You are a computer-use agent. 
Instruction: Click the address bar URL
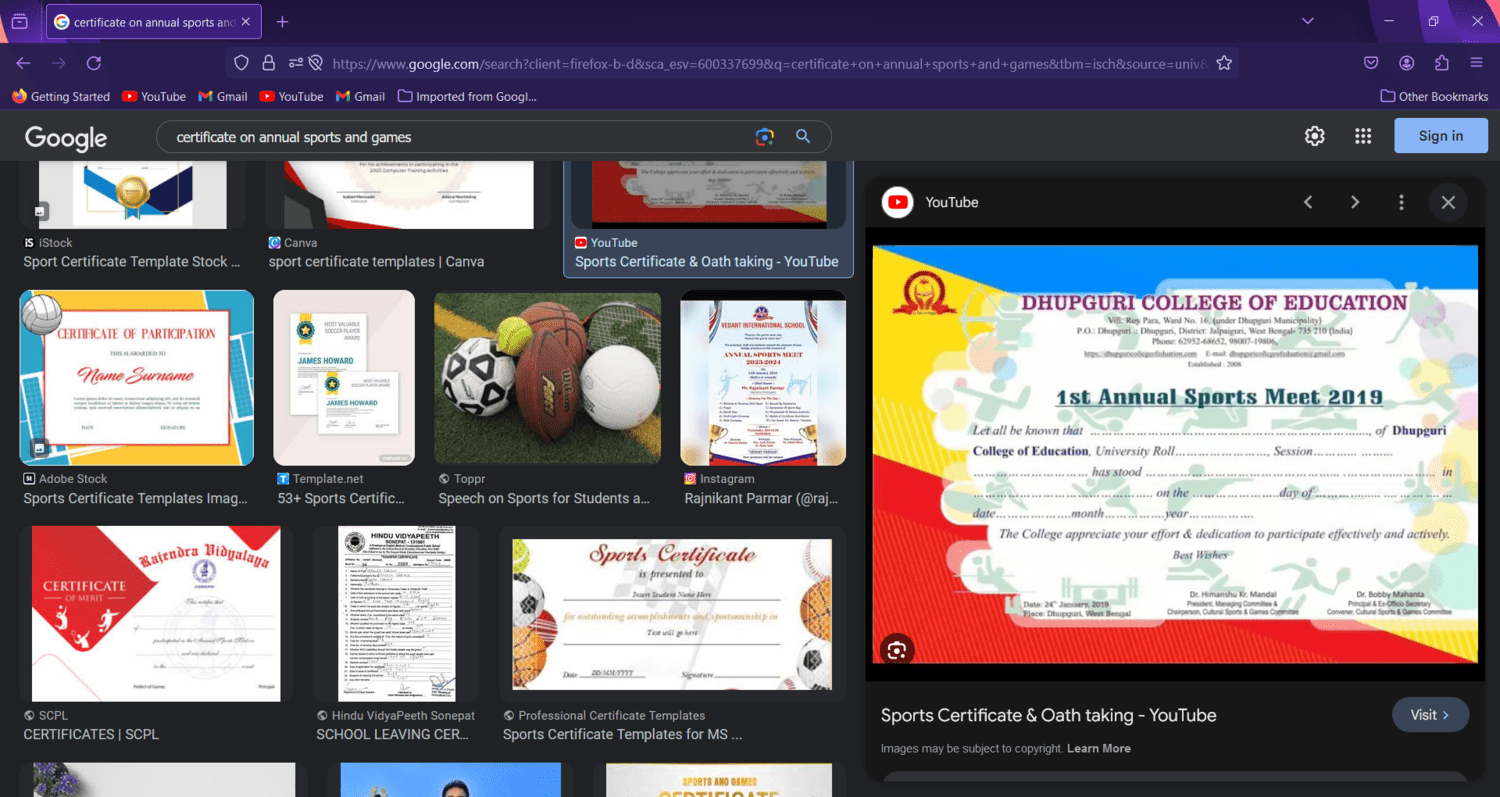tap(768, 63)
